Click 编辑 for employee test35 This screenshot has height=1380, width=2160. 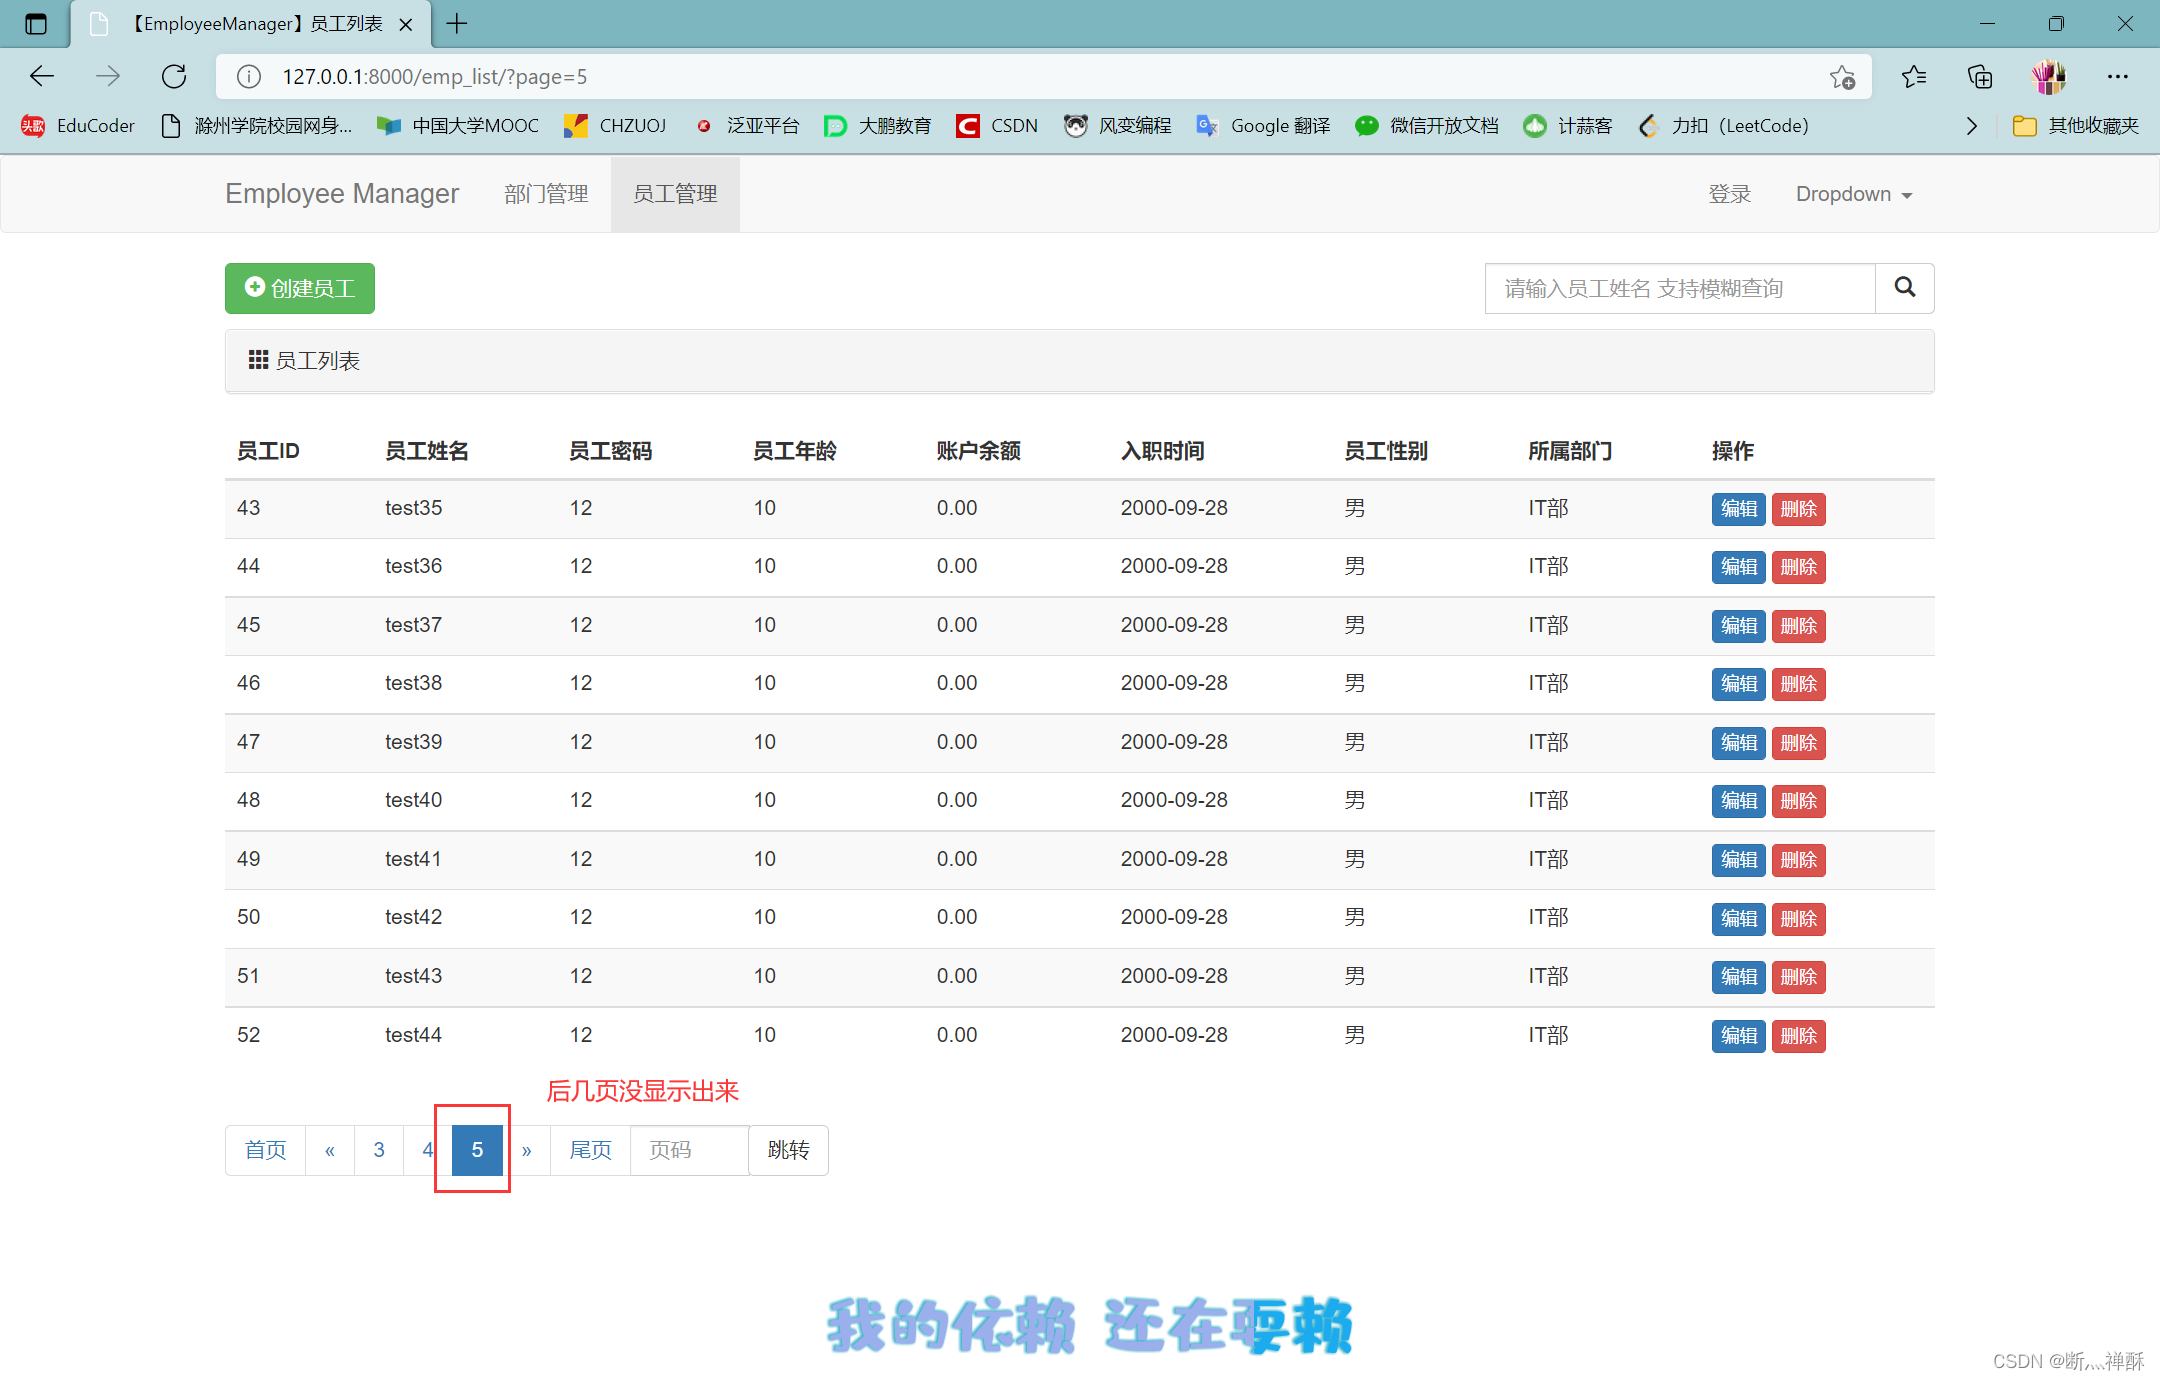[x=1738, y=509]
